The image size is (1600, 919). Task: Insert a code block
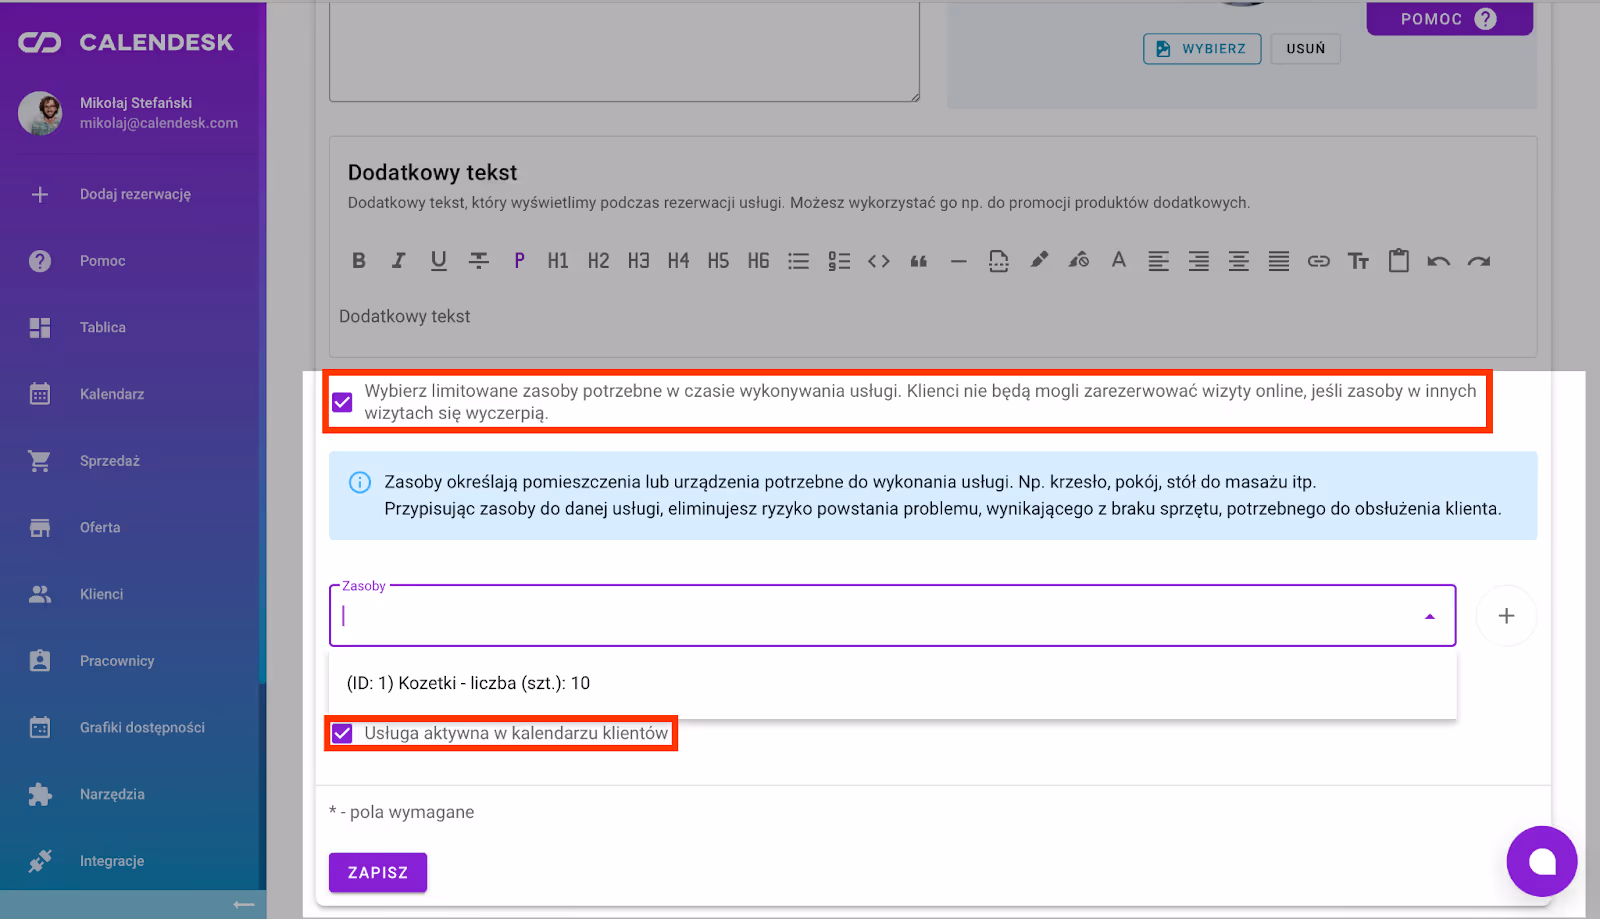pos(878,261)
